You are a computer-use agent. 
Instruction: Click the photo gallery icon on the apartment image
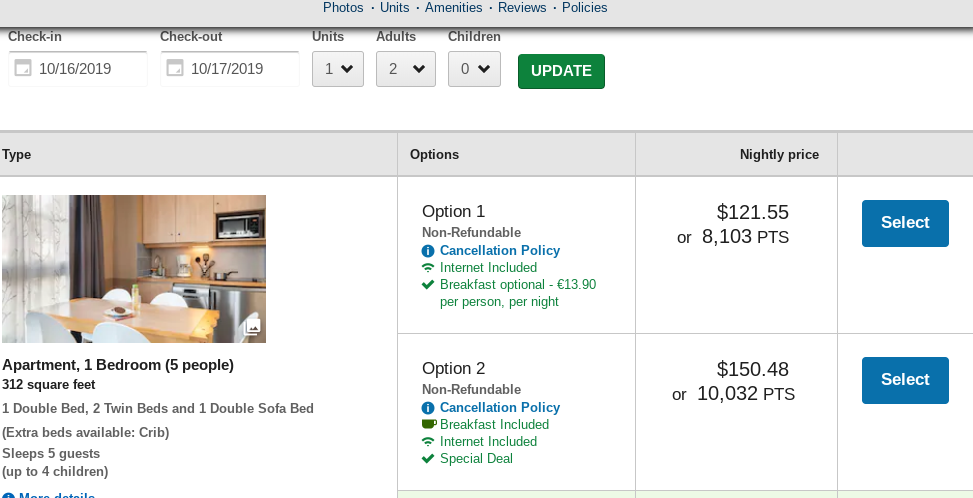pyautogui.click(x=252, y=327)
